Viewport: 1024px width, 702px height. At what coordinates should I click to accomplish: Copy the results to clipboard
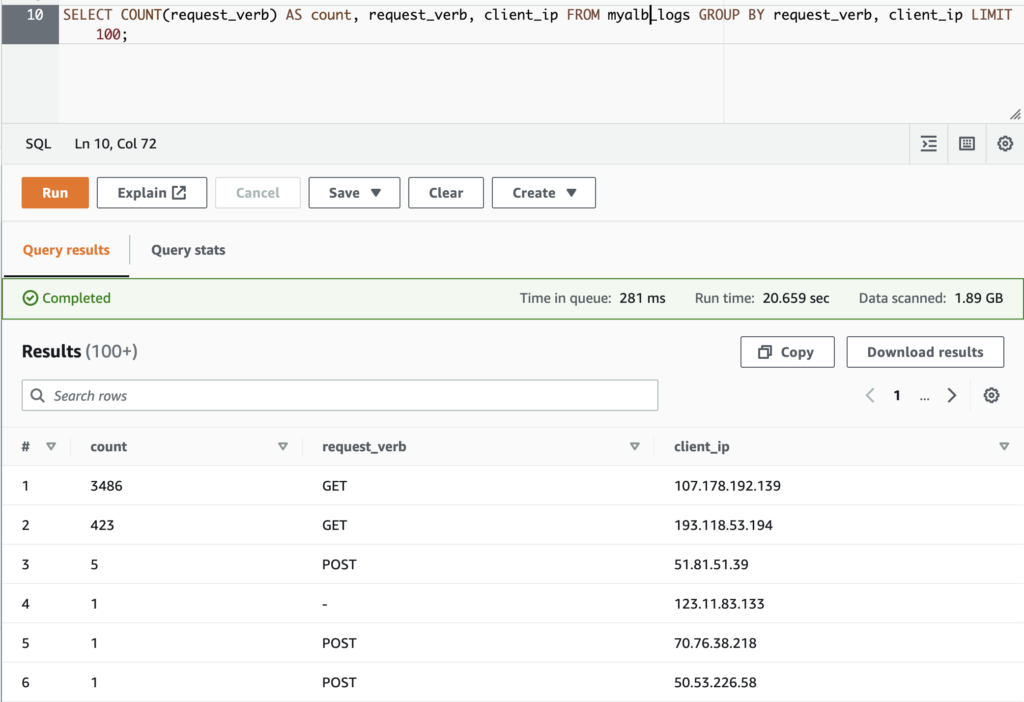tap(787, 351)
